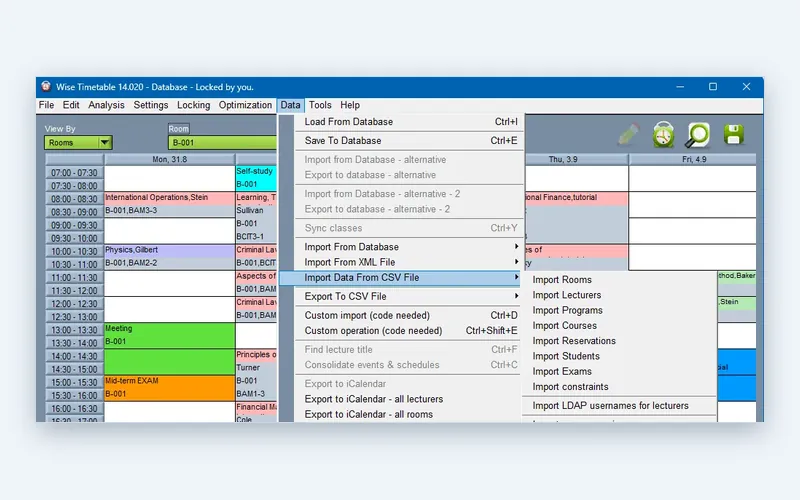Select the International Operations, Stein lecture block
This screenshot has height=500, width=800.
[x=169, y=204]
